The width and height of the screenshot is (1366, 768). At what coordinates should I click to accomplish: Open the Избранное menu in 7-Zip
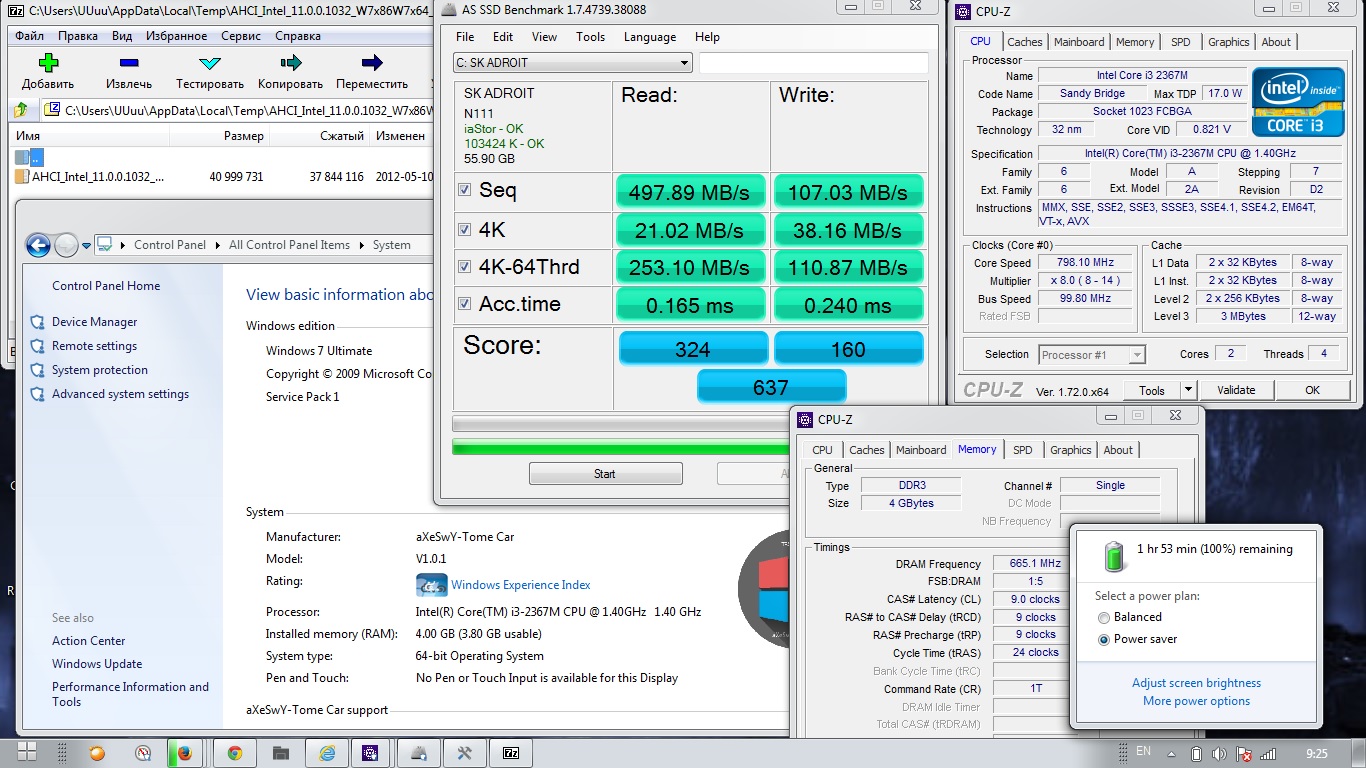[176, 36]
